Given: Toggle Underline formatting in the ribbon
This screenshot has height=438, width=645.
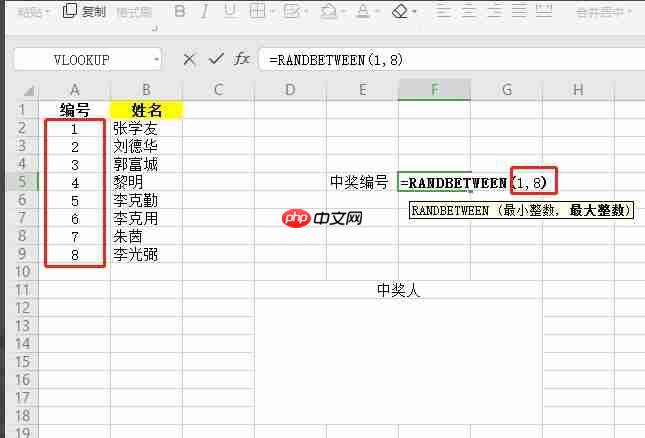Looking at the screenshot, I should coord(230,12).
